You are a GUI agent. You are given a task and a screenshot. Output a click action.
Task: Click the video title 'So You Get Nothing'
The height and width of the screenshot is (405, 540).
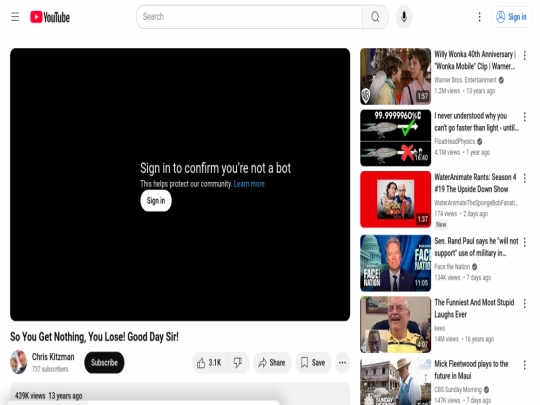94,336
